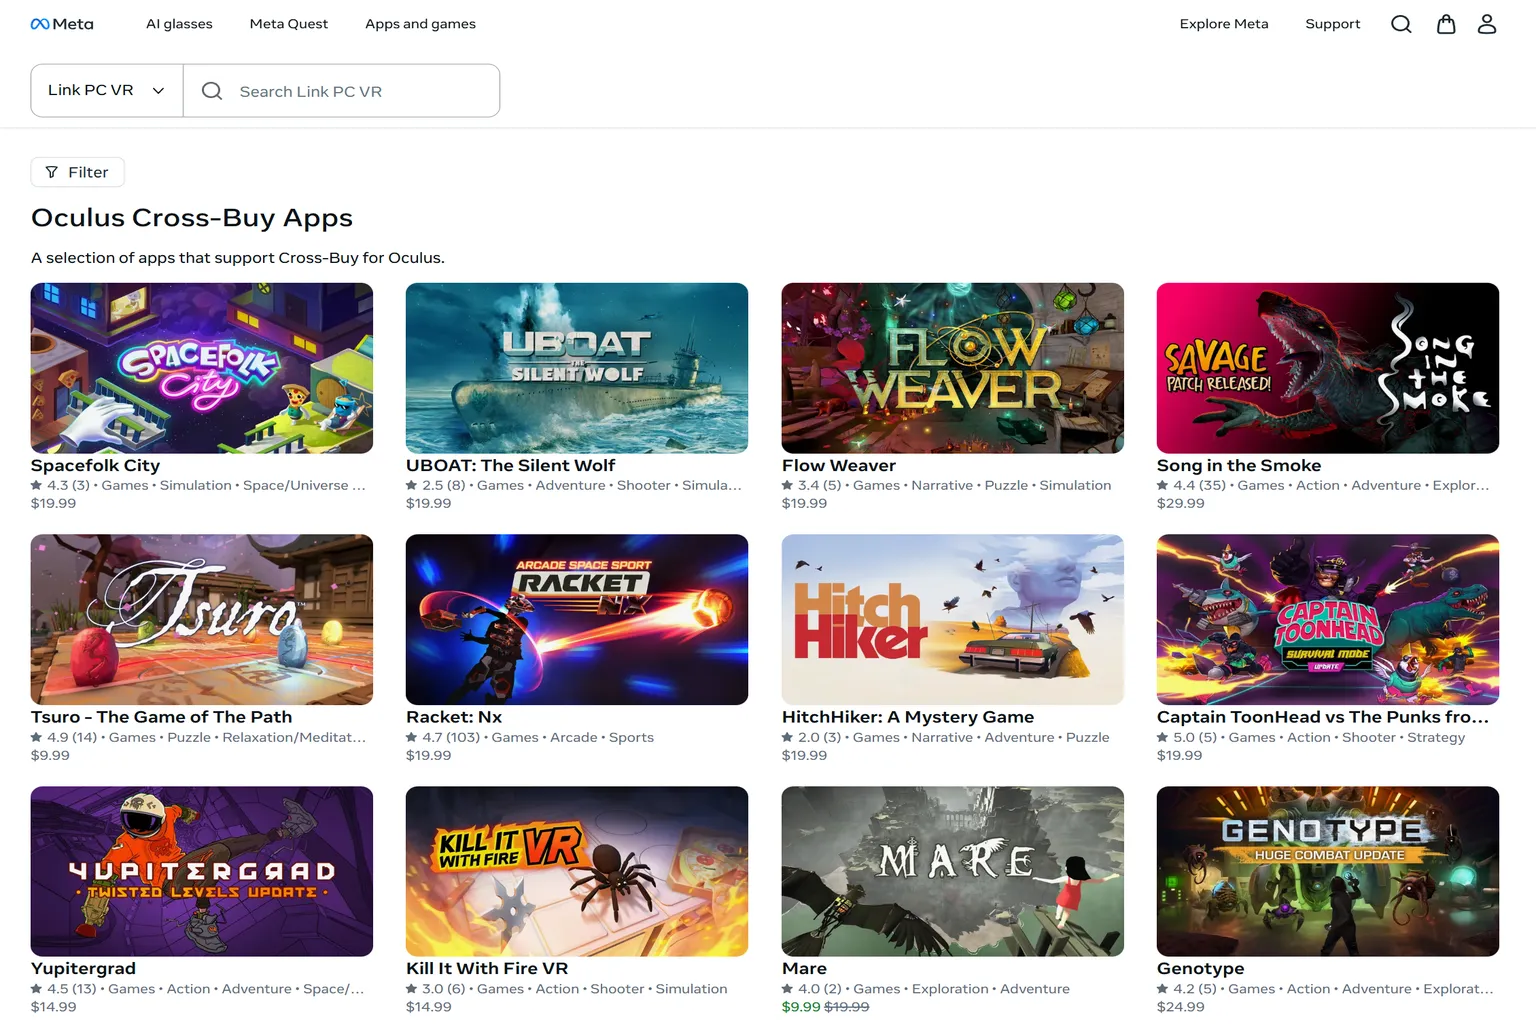Open the Explore Meta menu

(1224, 24)
